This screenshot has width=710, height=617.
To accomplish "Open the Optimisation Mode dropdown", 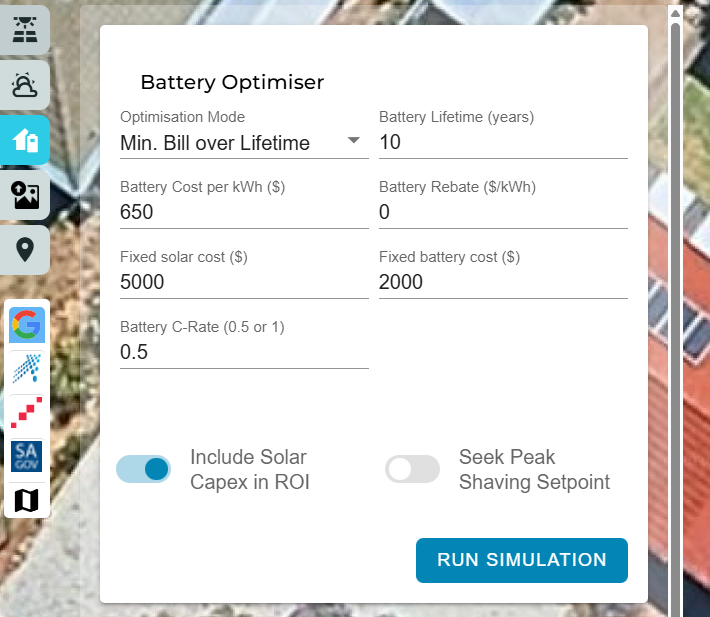I will (x=240, y=143).
